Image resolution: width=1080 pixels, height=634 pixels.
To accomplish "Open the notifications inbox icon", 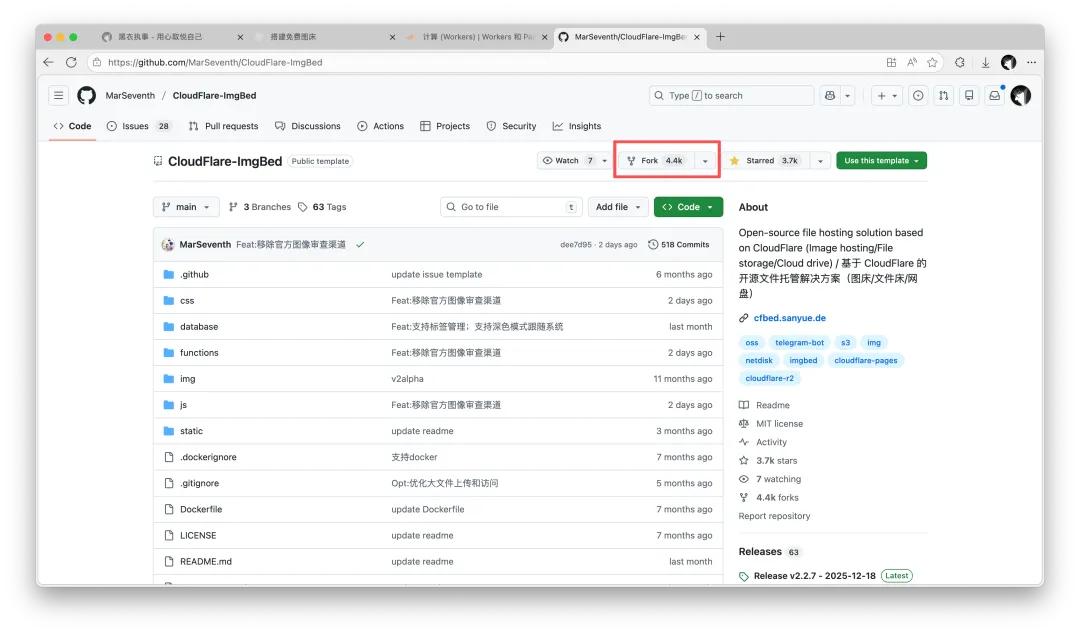I will [995, 96].
